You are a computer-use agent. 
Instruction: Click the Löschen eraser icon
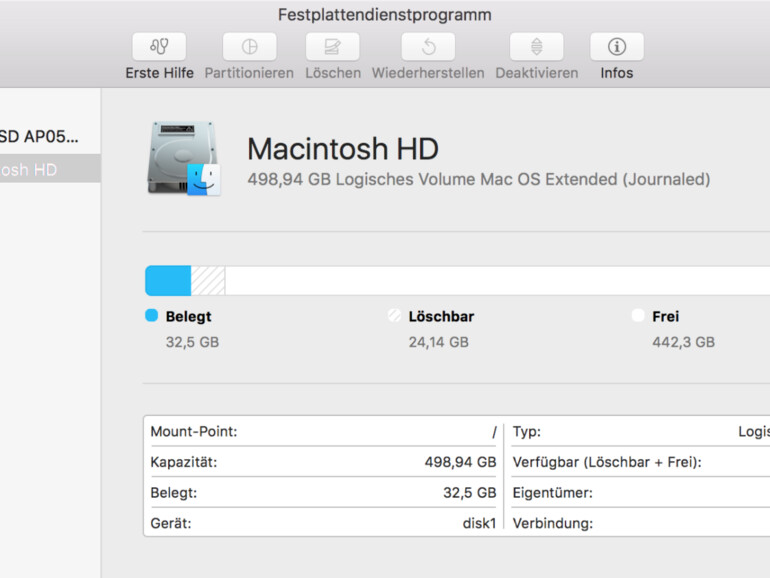[x=332, y=47]
